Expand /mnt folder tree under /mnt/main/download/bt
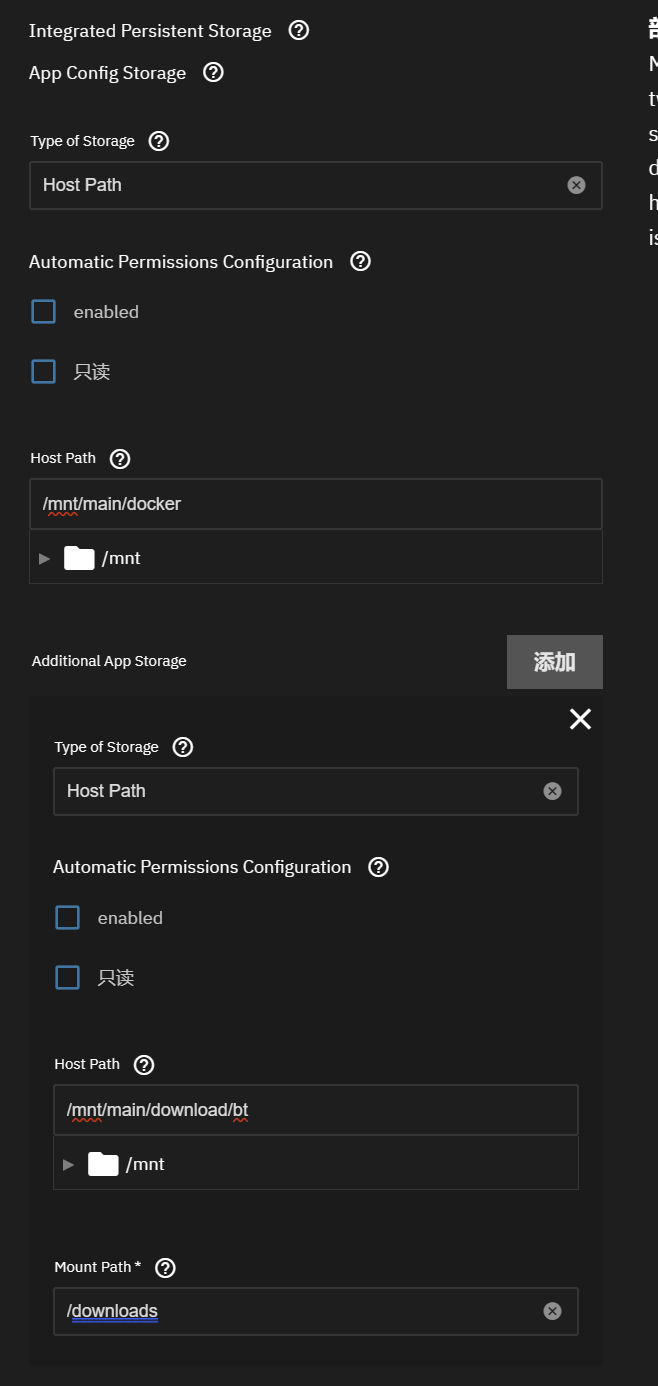The width and height of the screenshot is (658, 1386). point(68,1164)
